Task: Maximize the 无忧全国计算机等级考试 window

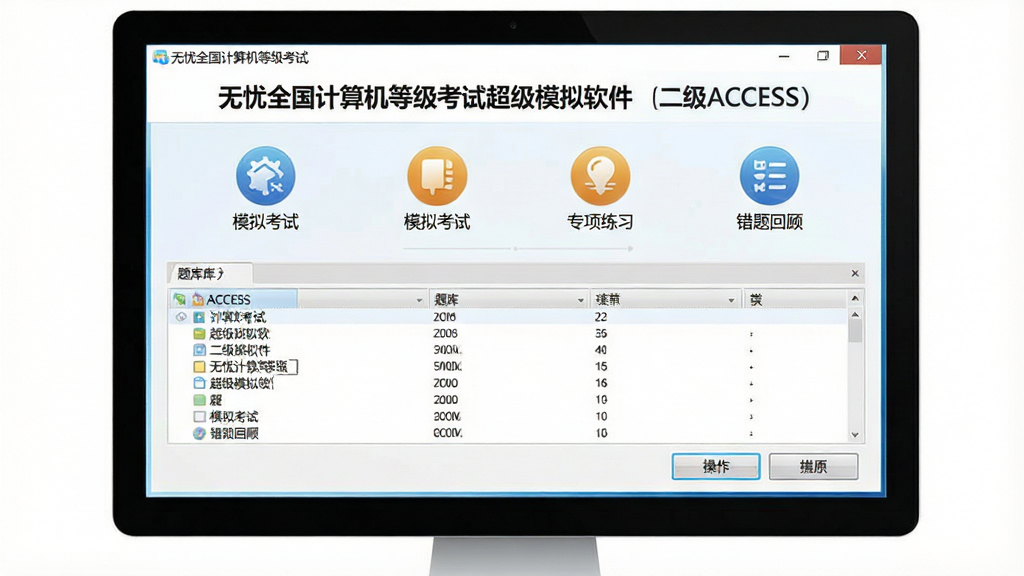Action: tap(823, 56)
